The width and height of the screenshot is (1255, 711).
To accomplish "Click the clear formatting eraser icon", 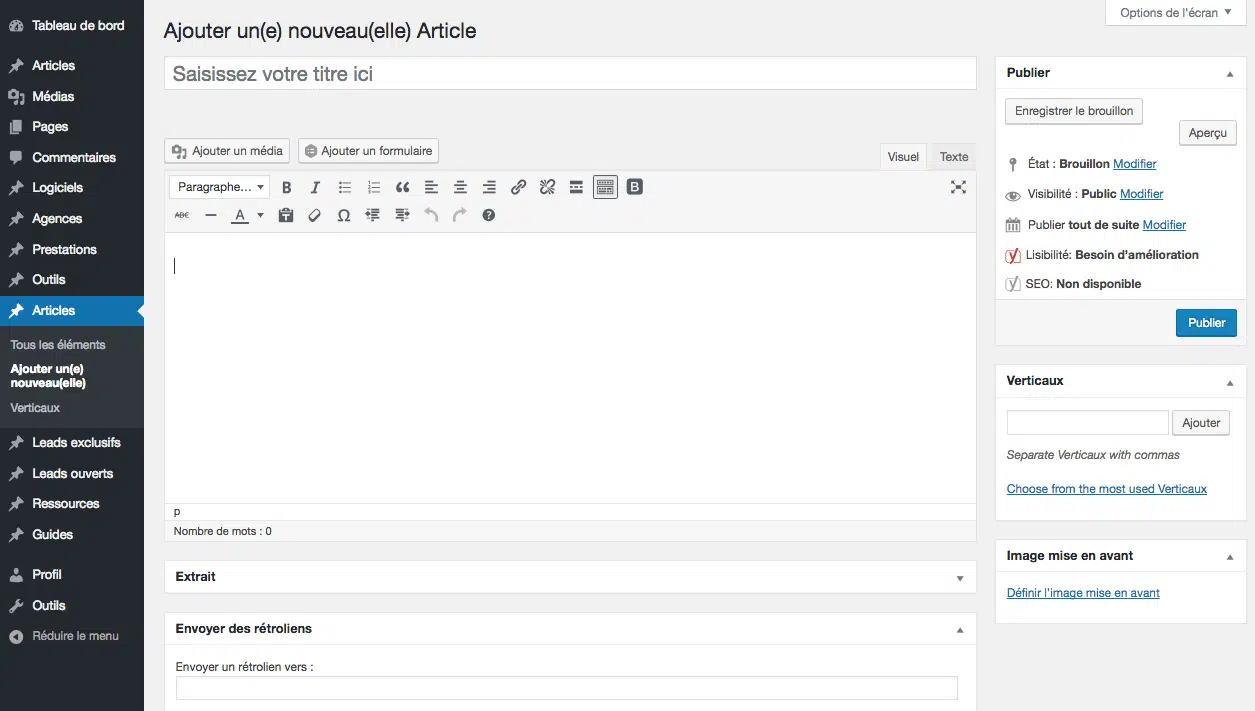I will coord(315,215).
